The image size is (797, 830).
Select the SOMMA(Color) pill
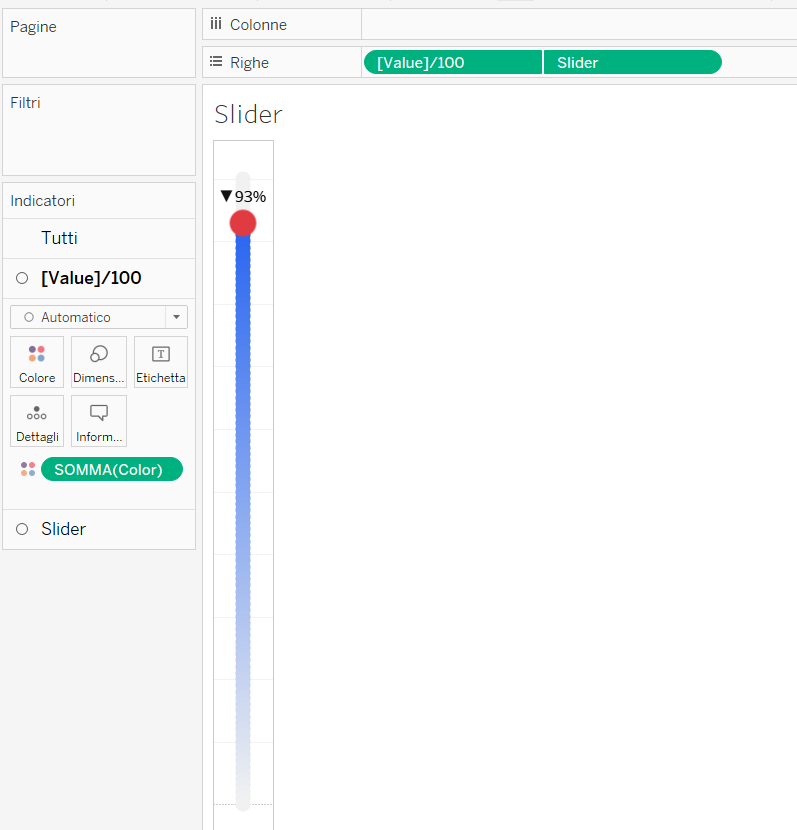pyautogui.click(x=111, y=469)
